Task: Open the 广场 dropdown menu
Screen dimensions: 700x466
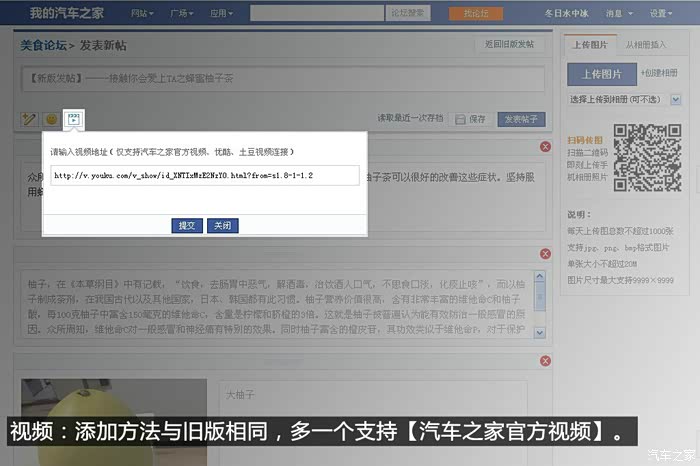Action: coord(181,13)
